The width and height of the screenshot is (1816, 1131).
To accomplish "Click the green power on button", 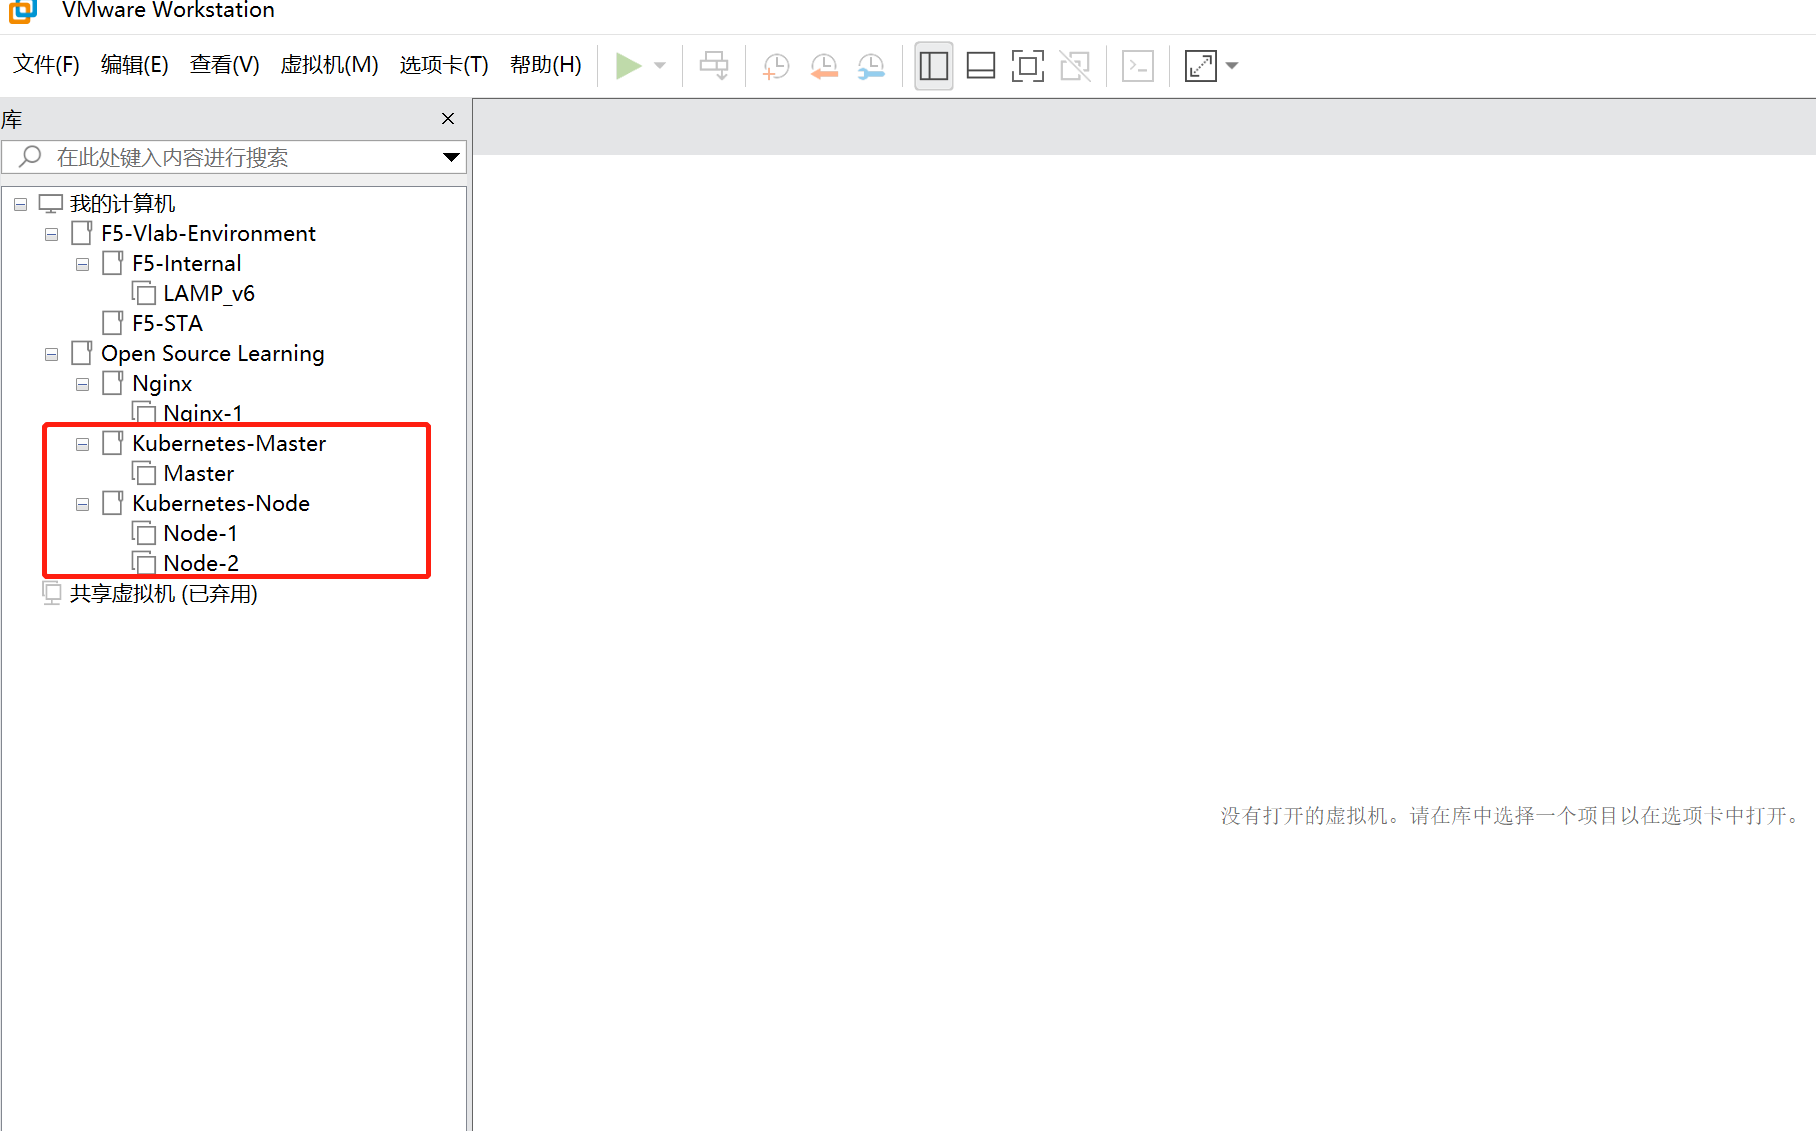I will 628,66.
